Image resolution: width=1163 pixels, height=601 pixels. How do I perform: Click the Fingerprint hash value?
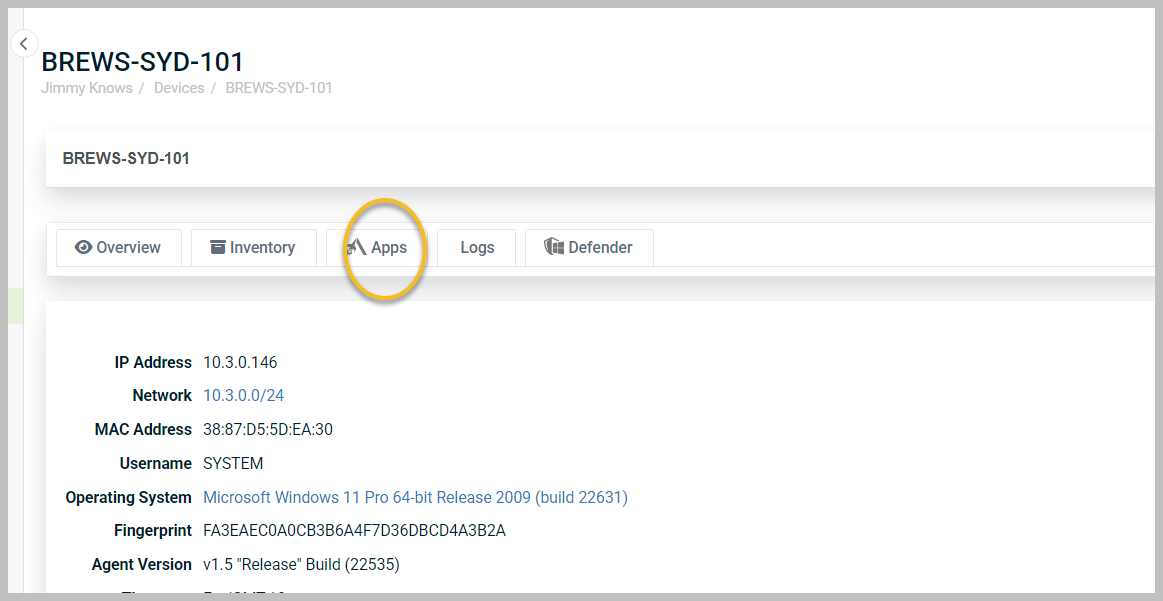click(x=354, y=531)
